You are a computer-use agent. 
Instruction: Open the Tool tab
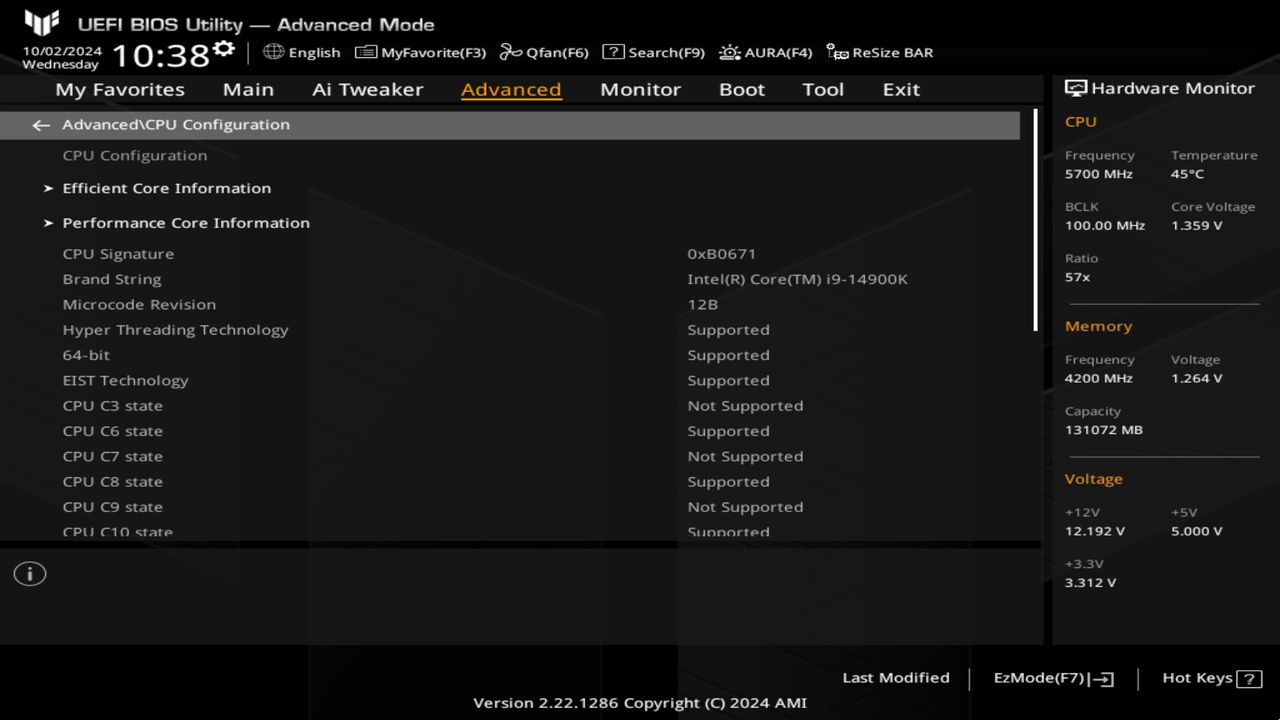tap(823, 89)
